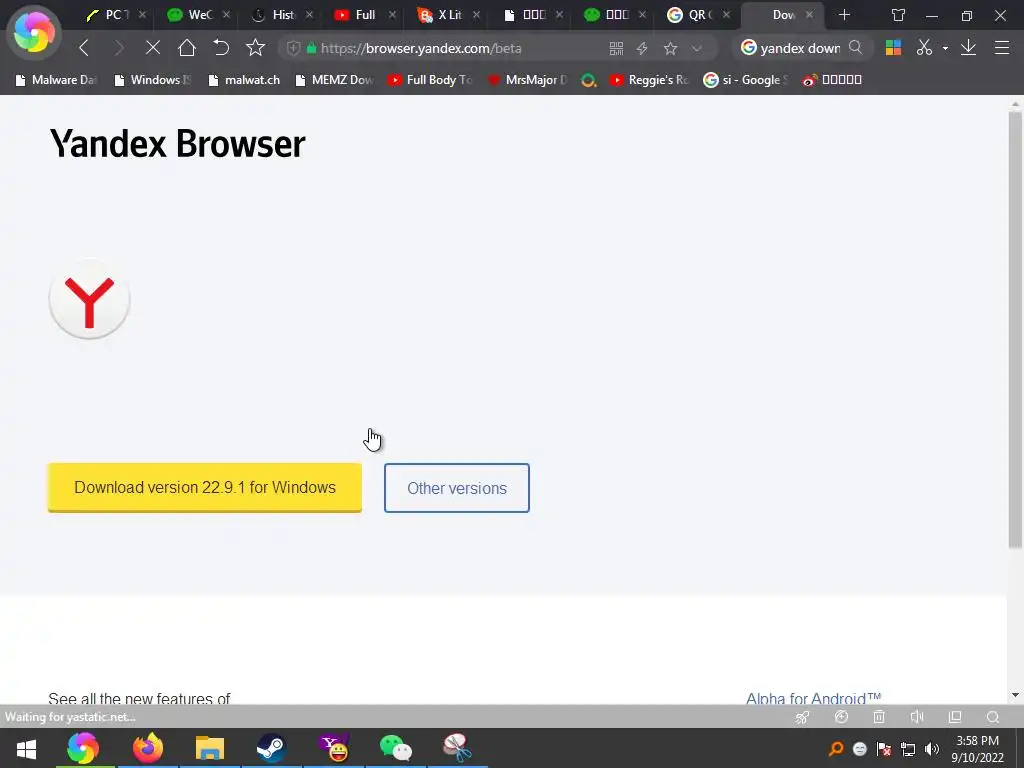The height and width of the screenshot is (768, 1024).
Task: Click the 360 browser profile logo
Action: [34, 33]
